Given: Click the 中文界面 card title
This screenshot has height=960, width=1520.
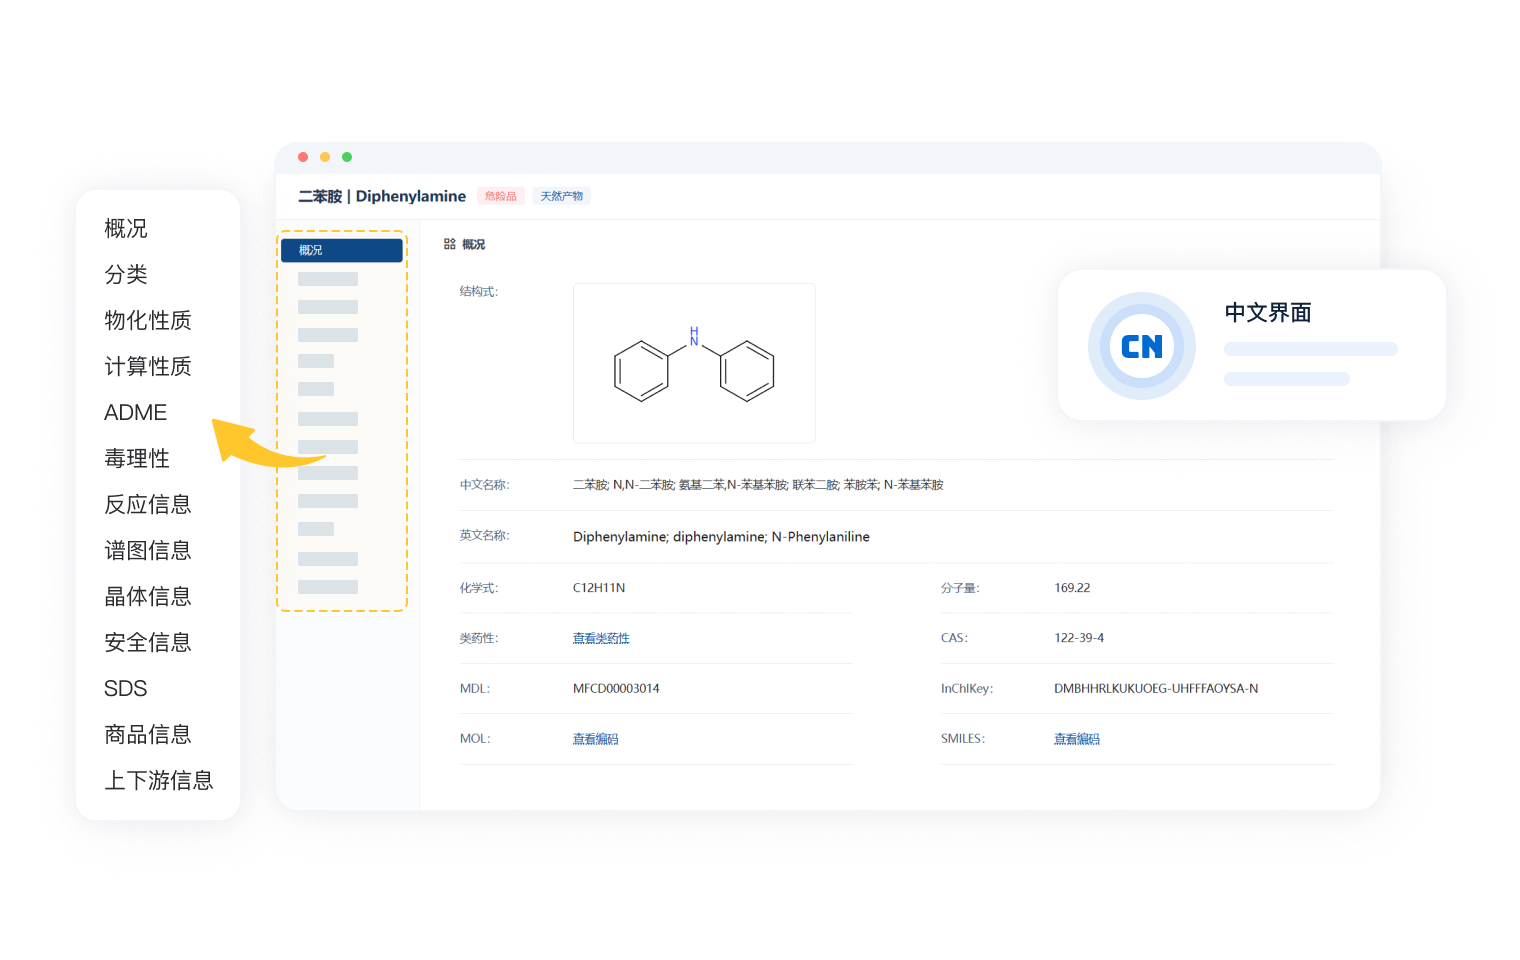Looking at the screenshot, I should [x=1267, y=313].
